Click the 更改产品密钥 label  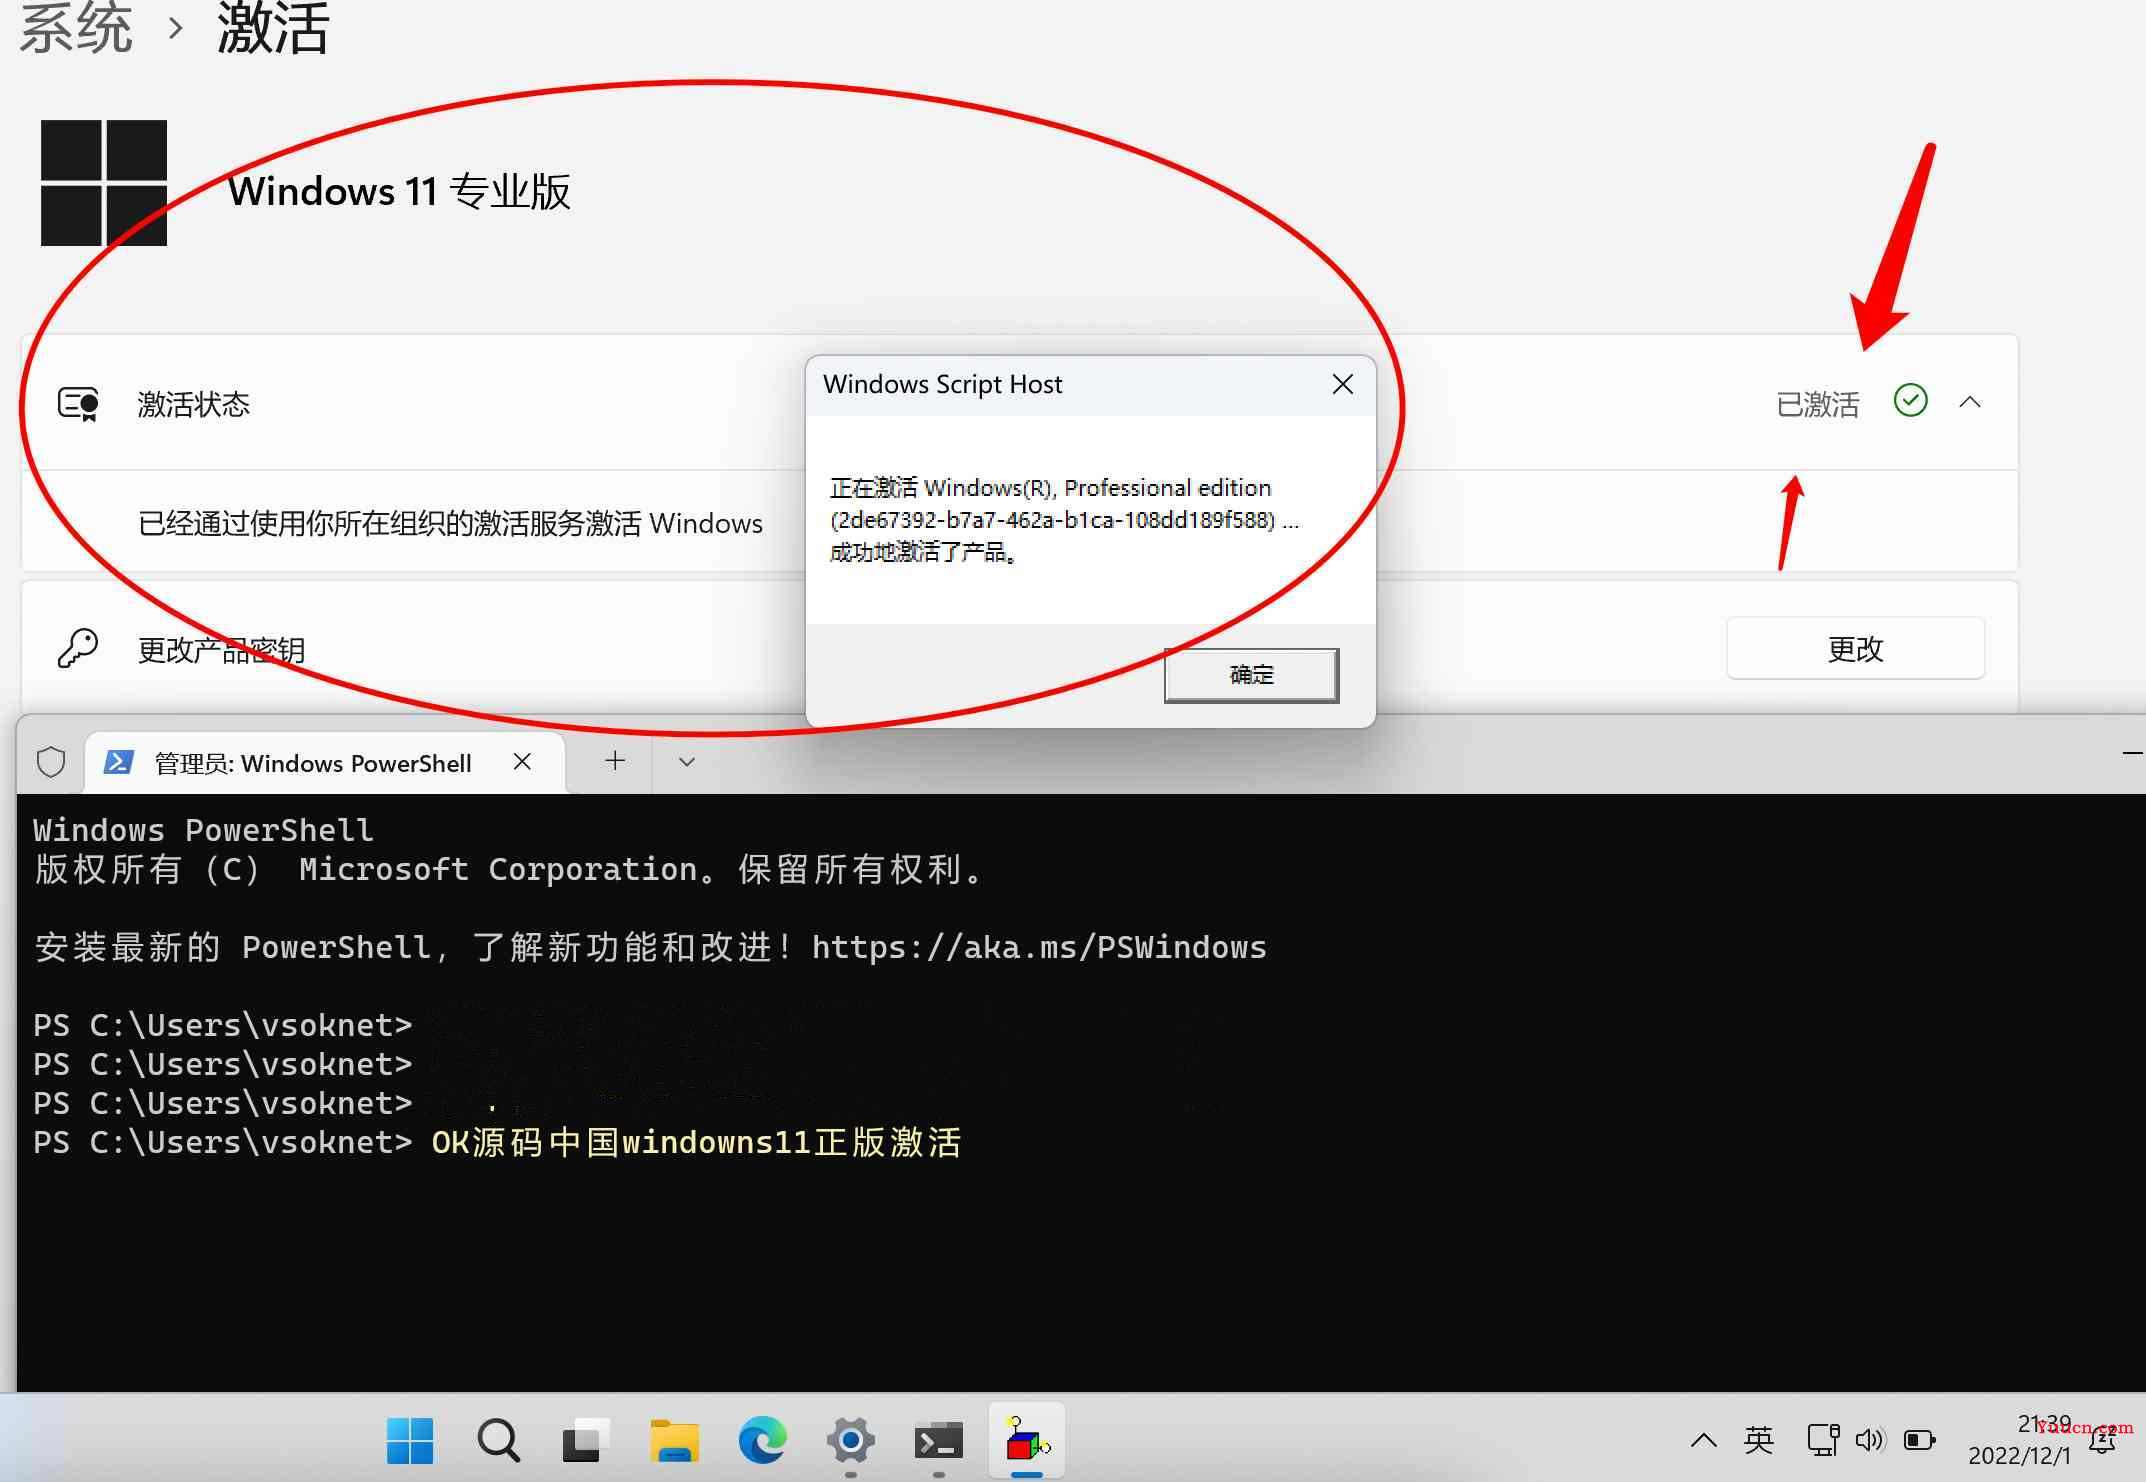[x=221, y=650]
